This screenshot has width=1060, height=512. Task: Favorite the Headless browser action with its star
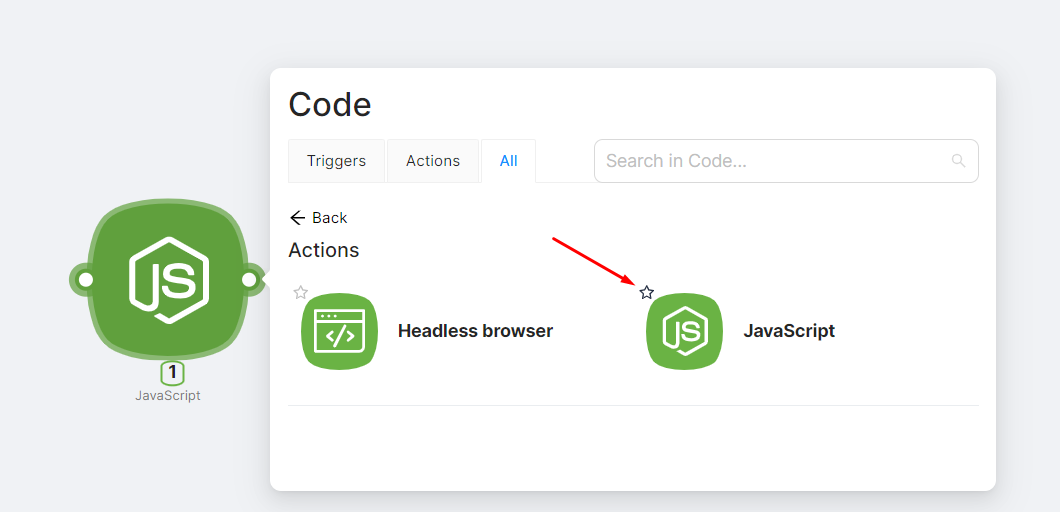click(x=301, y=293)
